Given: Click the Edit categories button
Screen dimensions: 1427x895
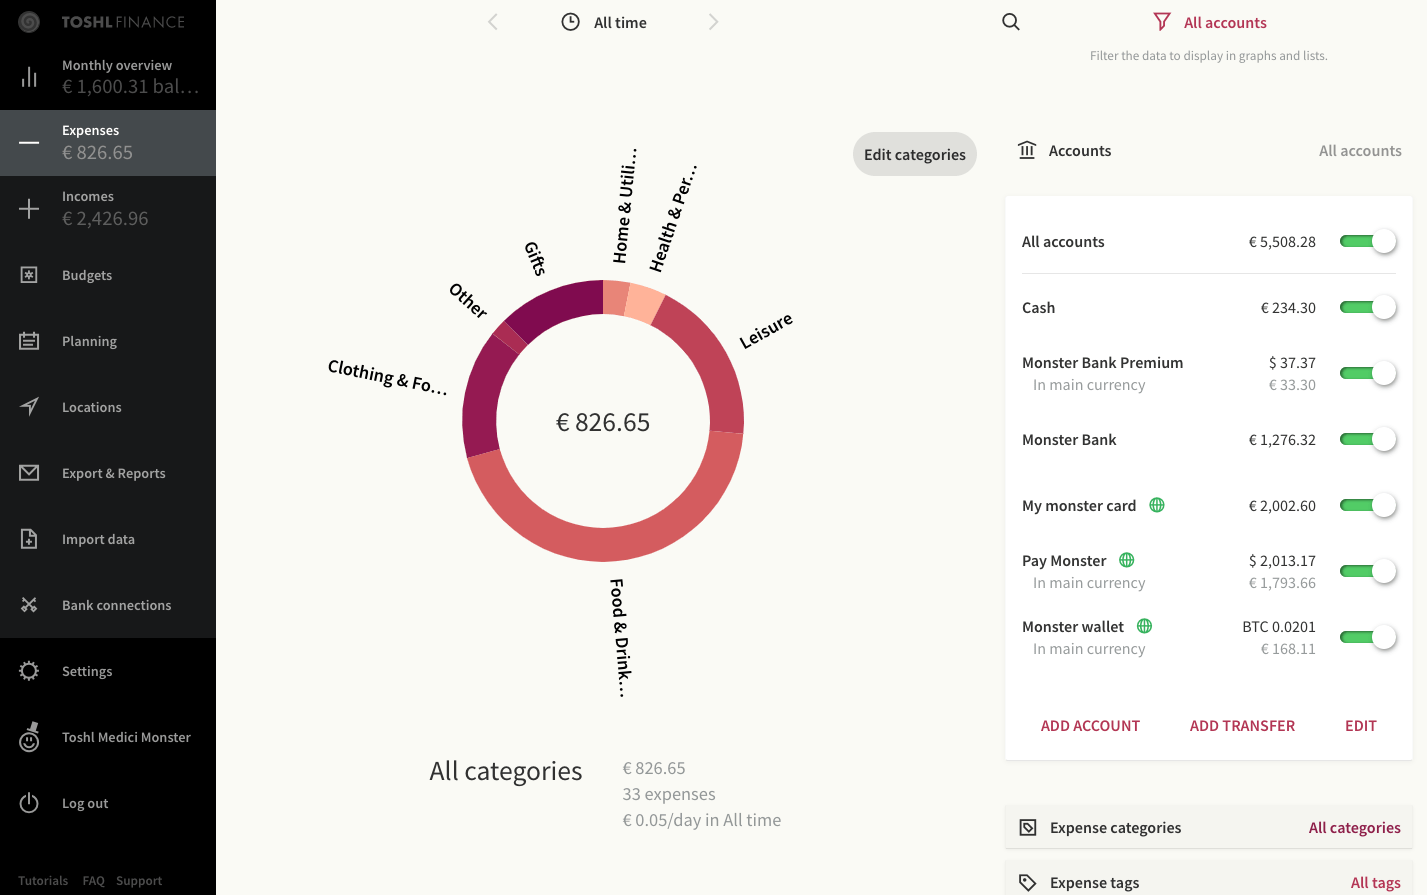Looking at the screenshot, I should [914, 154].
